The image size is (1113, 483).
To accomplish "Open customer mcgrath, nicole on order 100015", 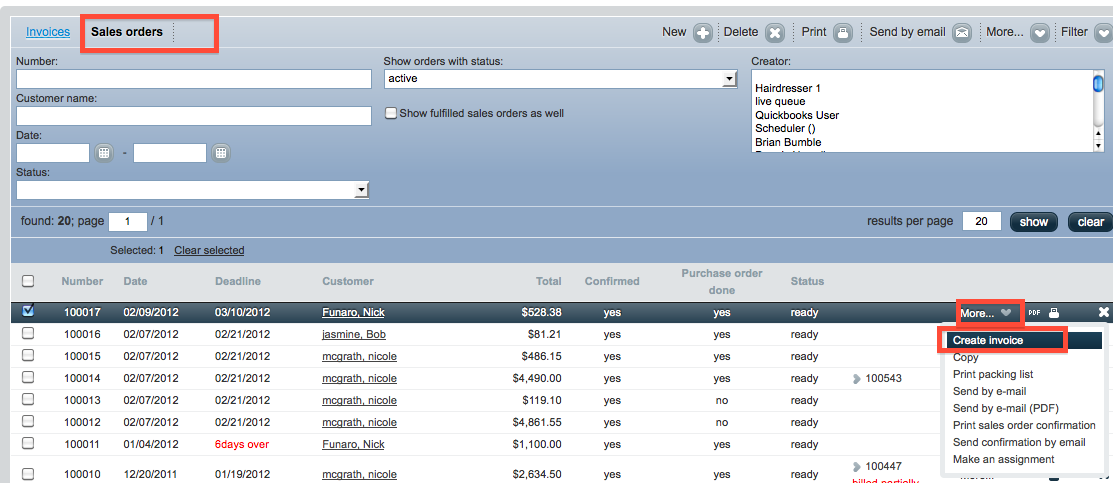I will [x=359, y=357].
